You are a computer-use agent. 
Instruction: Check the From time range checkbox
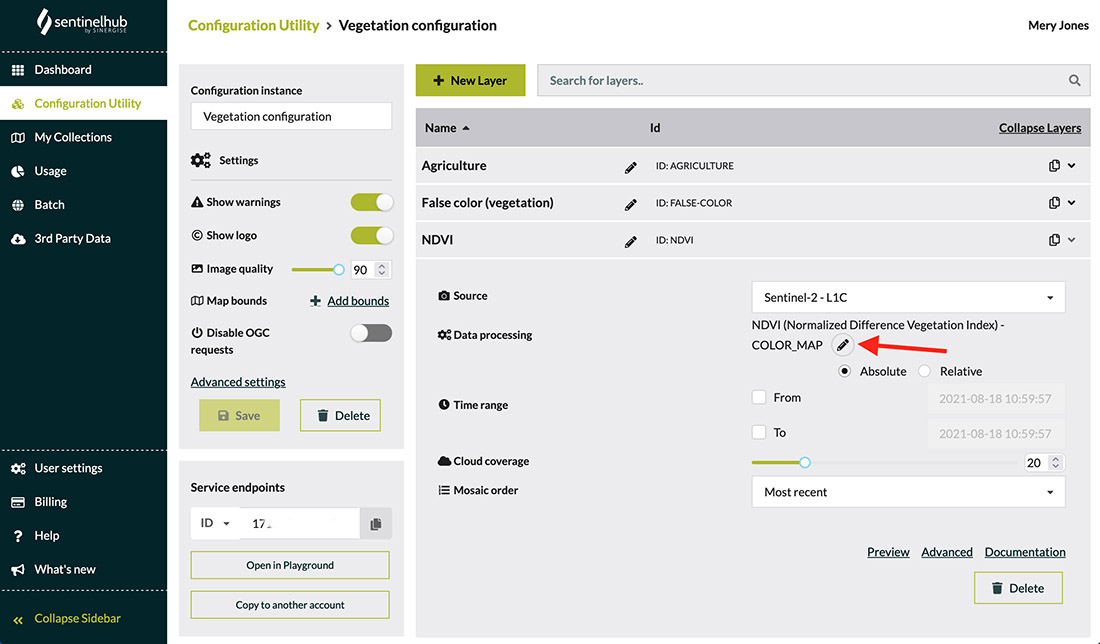758,397
